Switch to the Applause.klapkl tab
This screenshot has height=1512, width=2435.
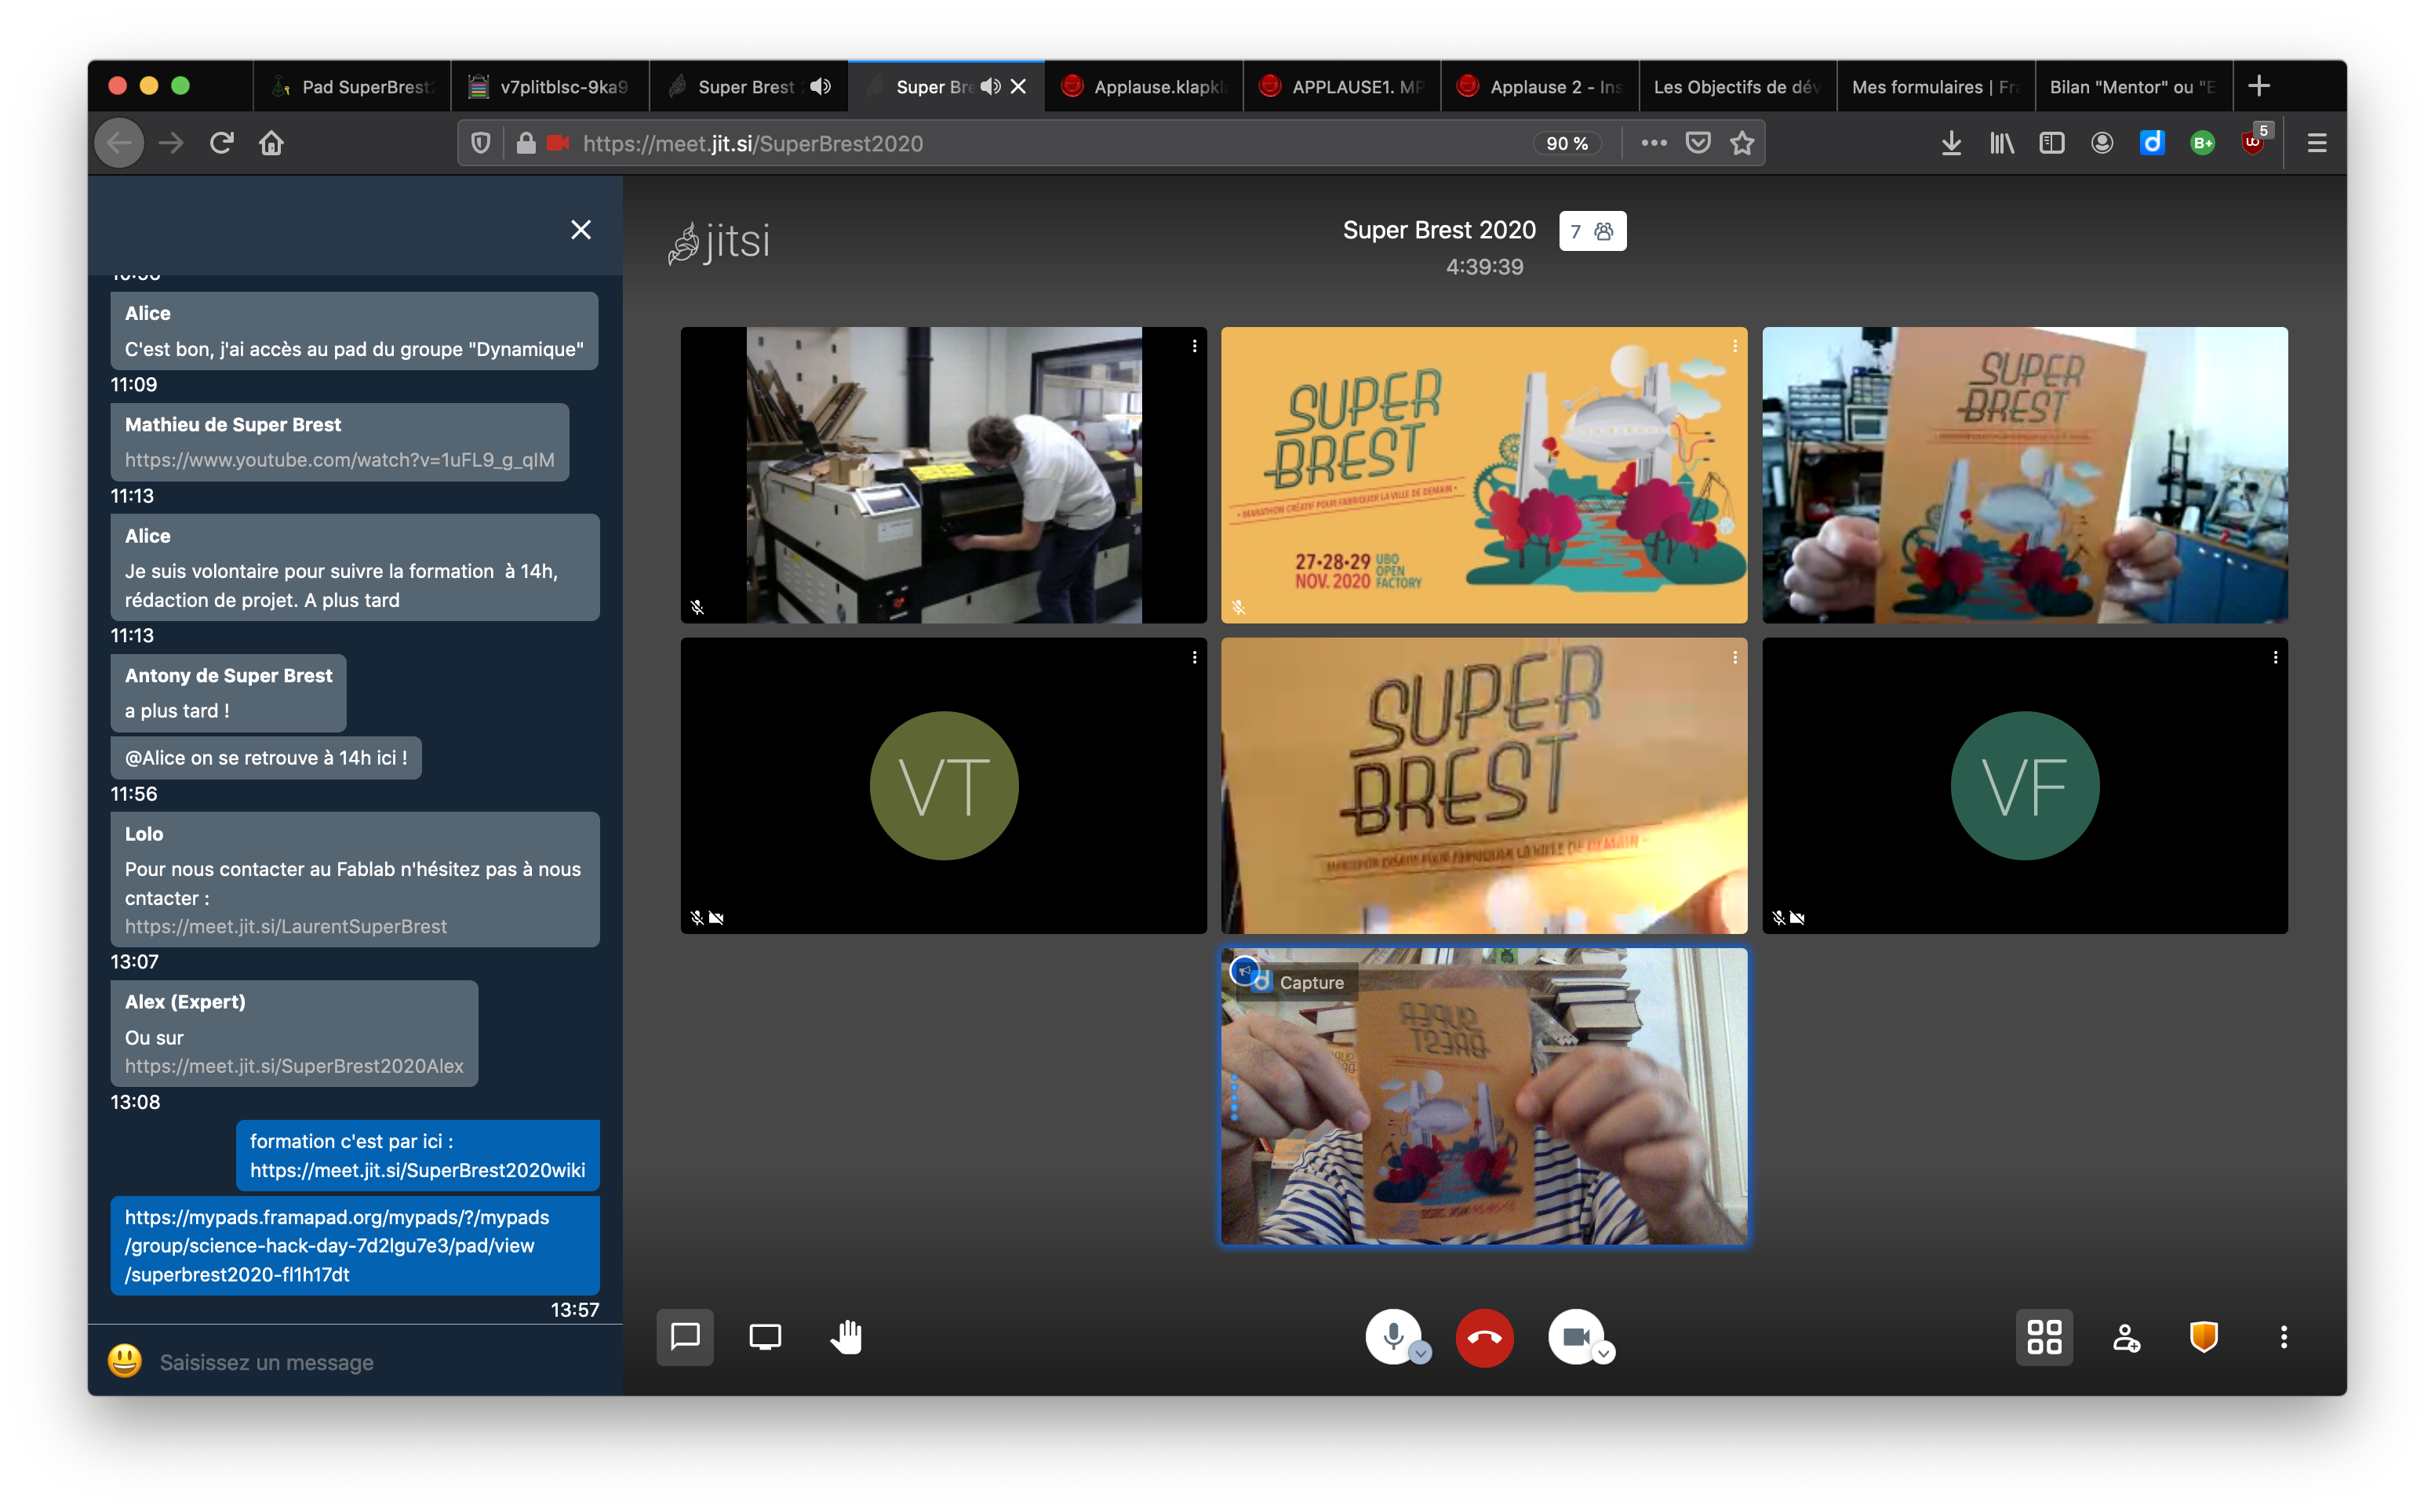point(1144,87)
